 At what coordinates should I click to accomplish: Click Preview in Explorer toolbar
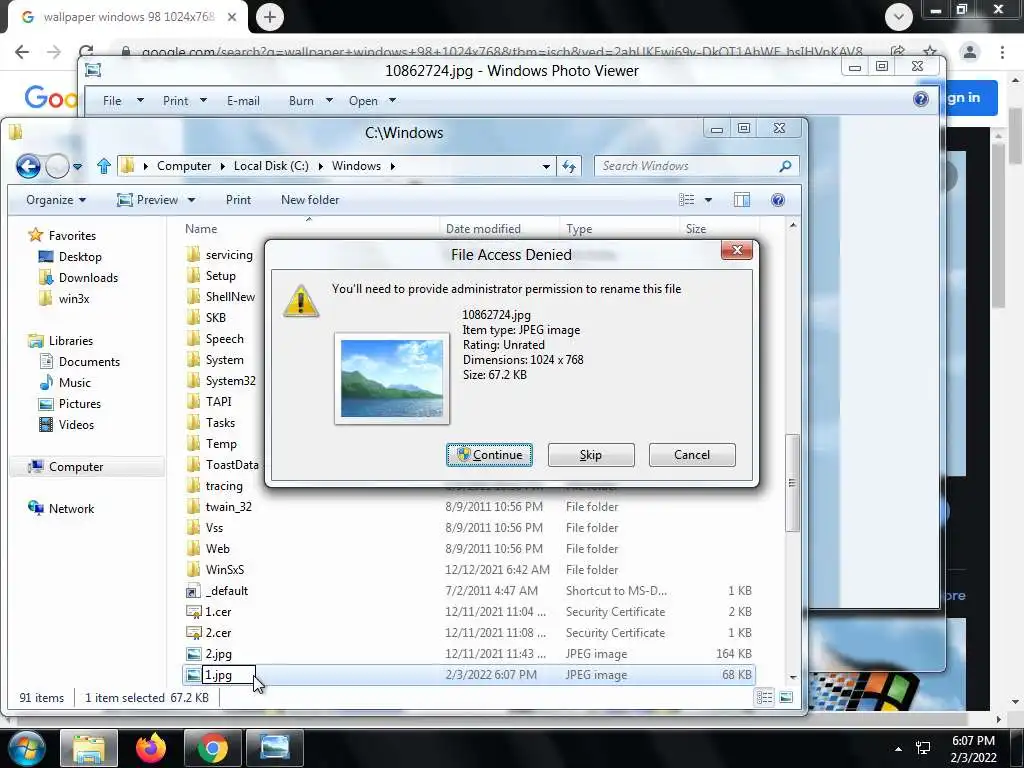tap(148, 200)
